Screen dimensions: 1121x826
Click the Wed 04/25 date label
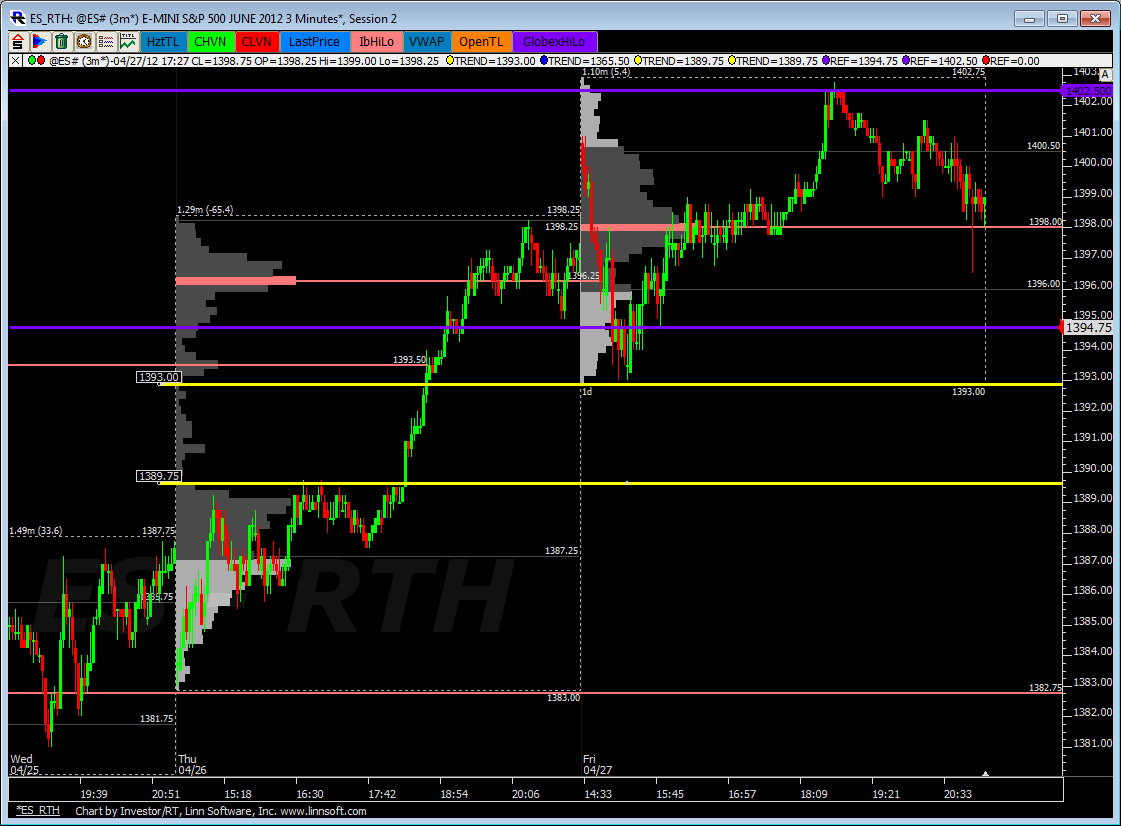pyautogui.click(x=24, y=764)
